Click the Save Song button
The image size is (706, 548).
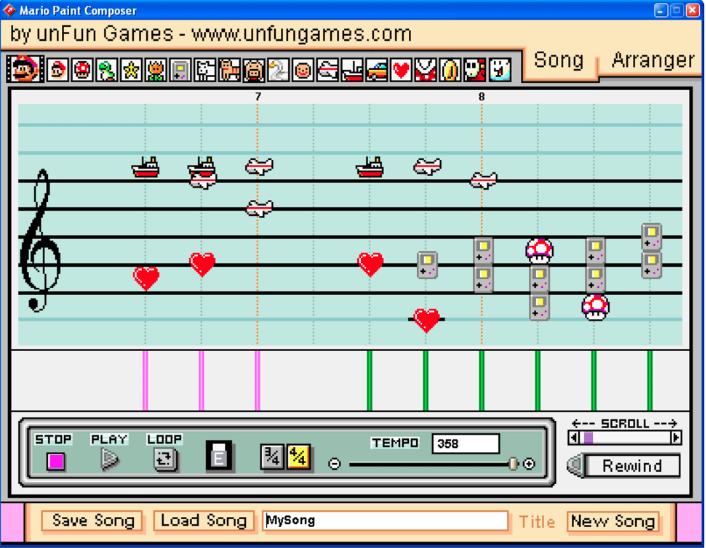pos(93,521)
